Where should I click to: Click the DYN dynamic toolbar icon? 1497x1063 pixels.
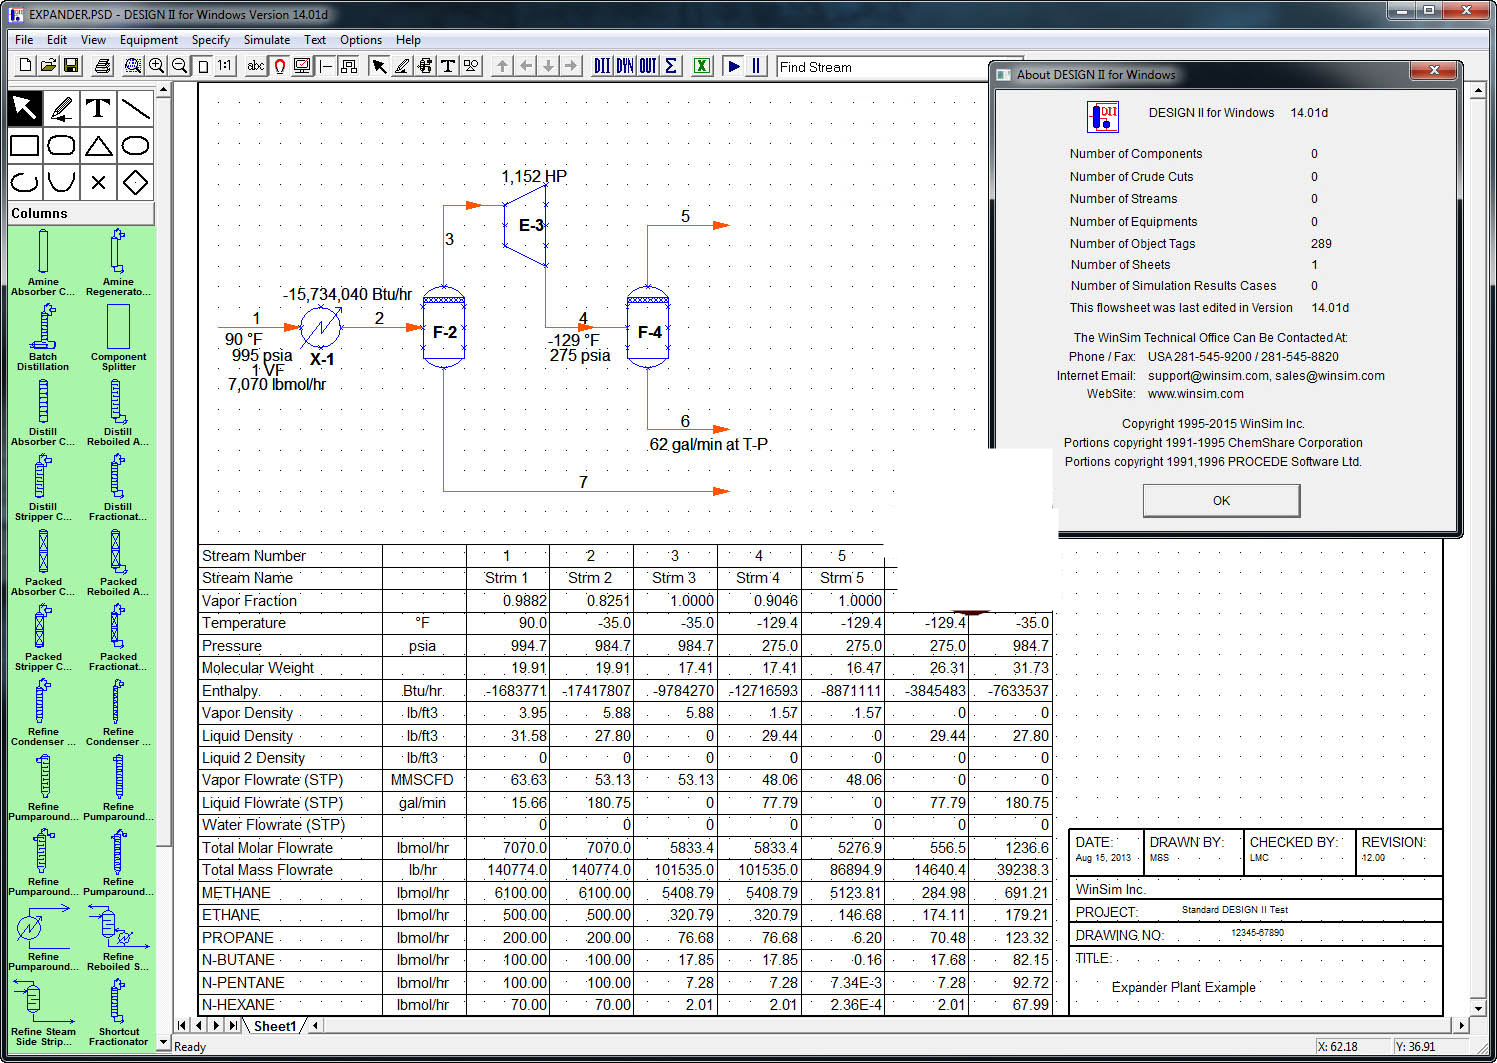pyautogui.click(x=625, y=66)
